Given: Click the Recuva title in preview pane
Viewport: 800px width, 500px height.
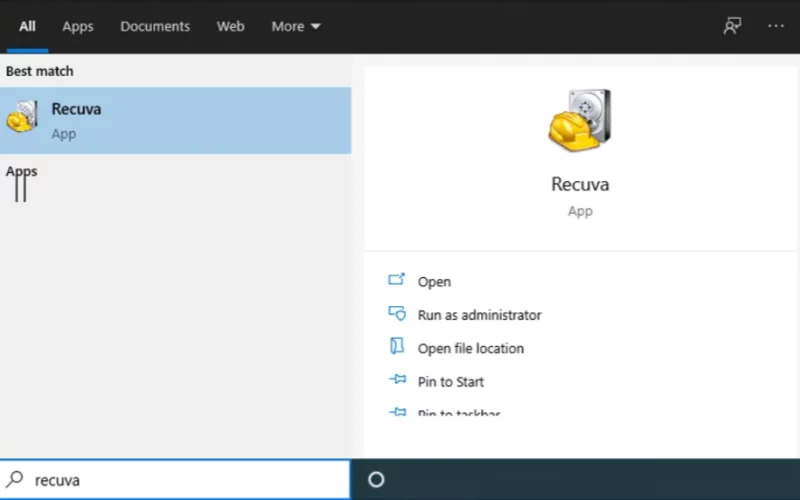Looking at the screenshot, I should (580, 184).
